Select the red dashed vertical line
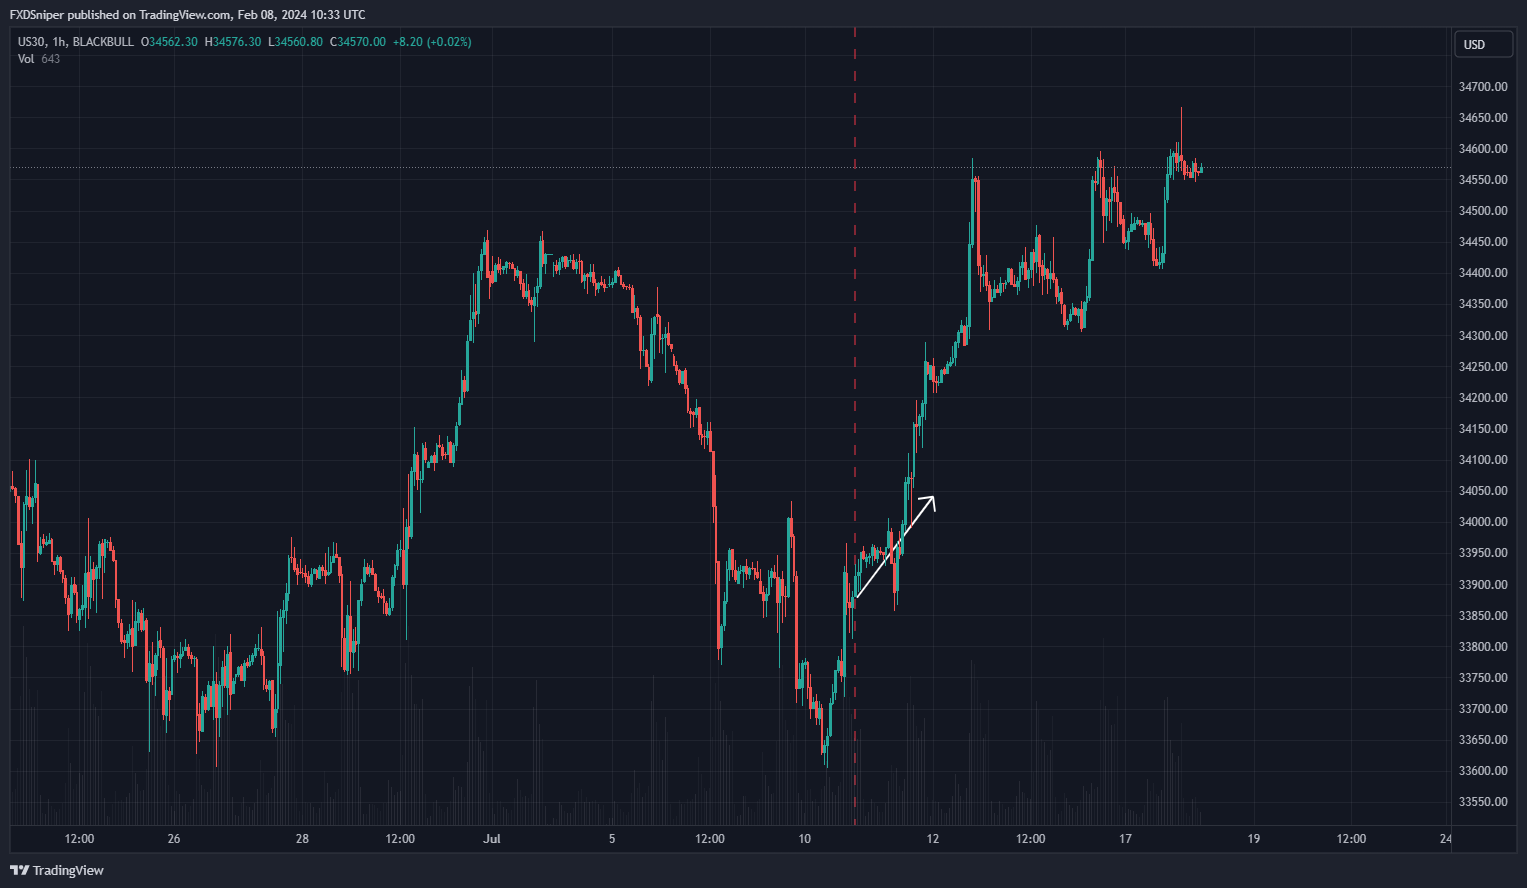The height and width of the screenshot is (888, 1527). tap(855, 300)
